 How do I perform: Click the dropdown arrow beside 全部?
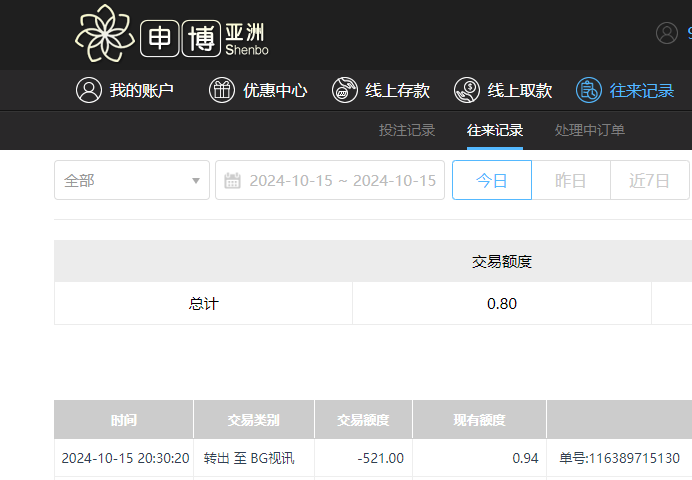coord(196,180)
